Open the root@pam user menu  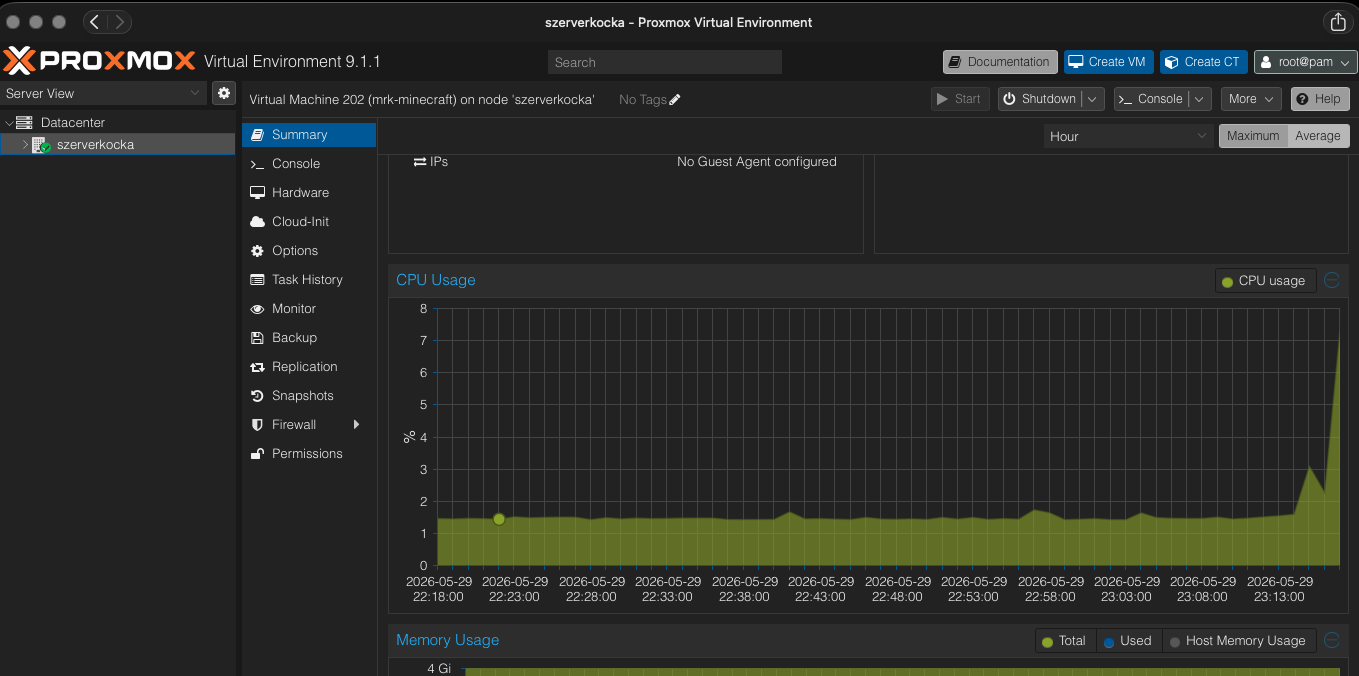(1305, 62)
